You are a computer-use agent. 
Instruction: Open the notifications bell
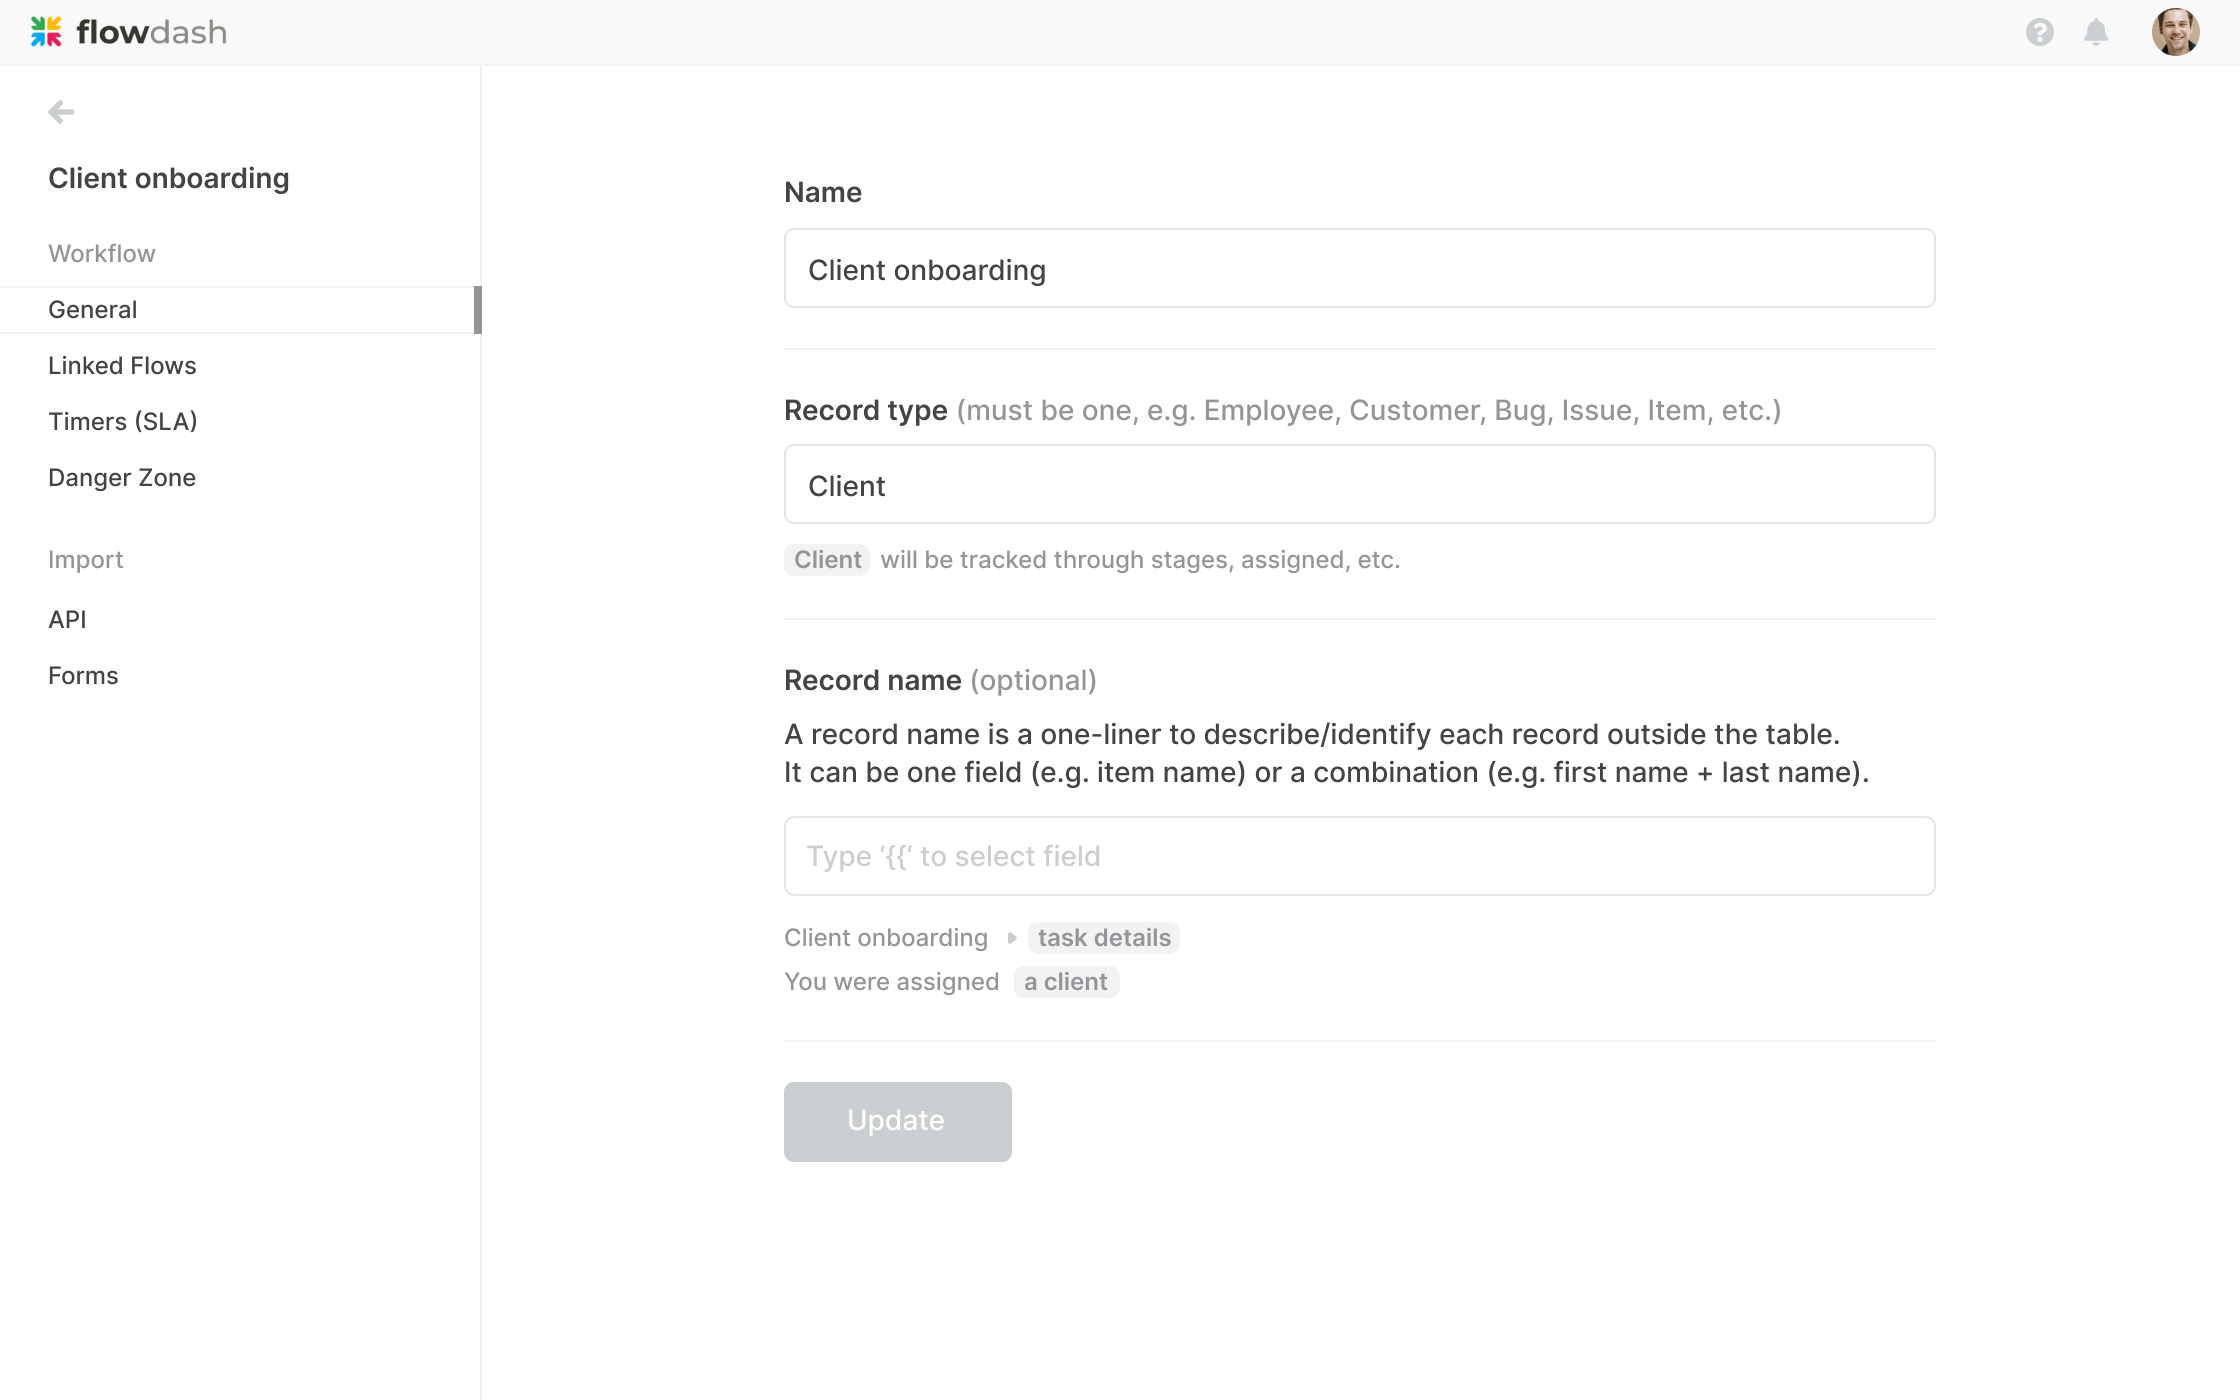(2096, 32)
